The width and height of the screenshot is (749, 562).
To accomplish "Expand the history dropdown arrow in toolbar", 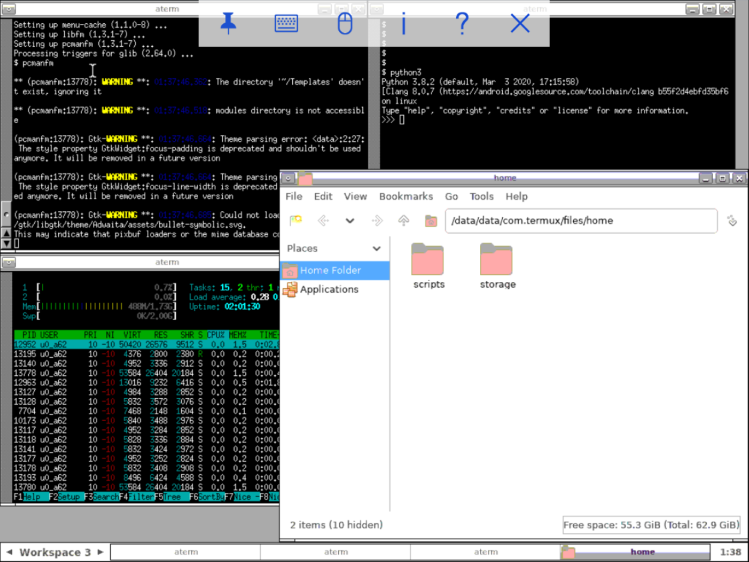I will [350, 221].
